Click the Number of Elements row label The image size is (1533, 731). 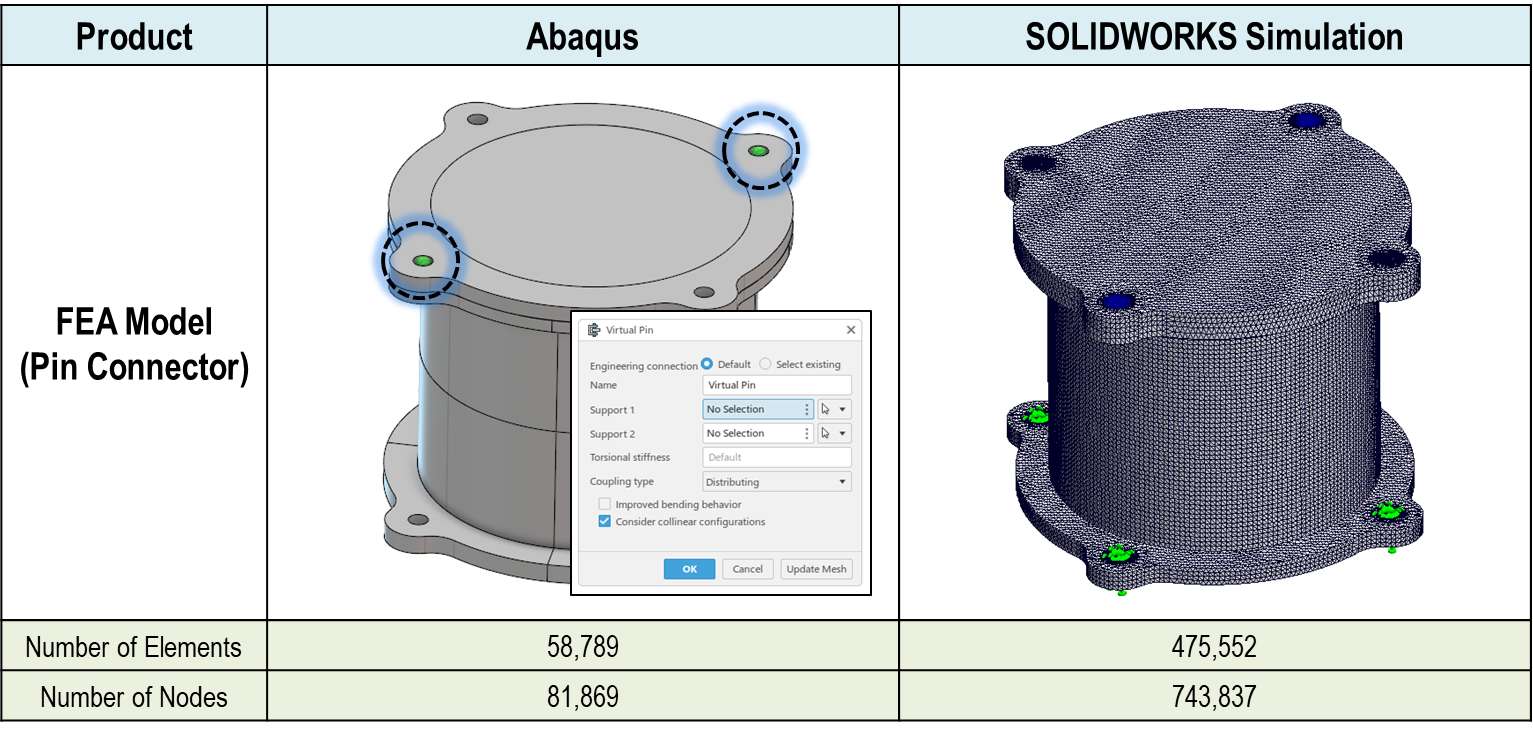tap(134, 647)
